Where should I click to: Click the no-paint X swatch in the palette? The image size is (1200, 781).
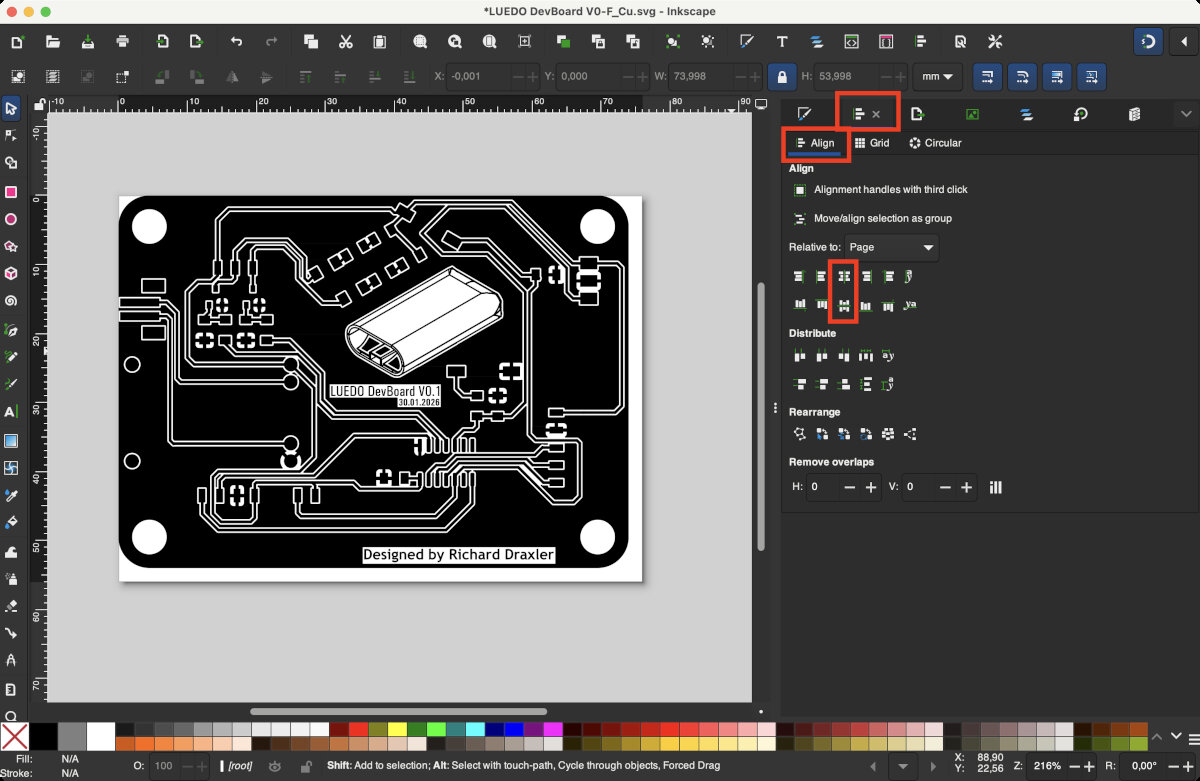(x=14, y=737)
